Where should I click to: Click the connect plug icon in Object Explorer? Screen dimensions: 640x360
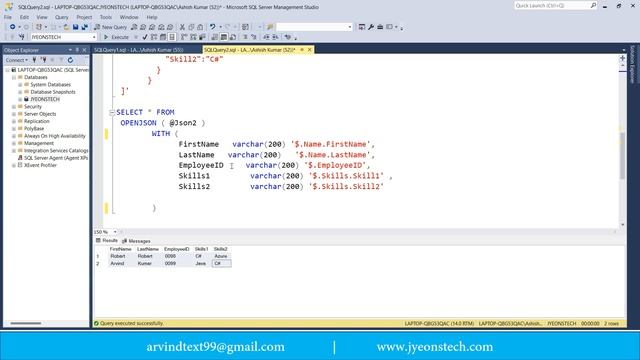pyautogui.click(x=34, y=60)
